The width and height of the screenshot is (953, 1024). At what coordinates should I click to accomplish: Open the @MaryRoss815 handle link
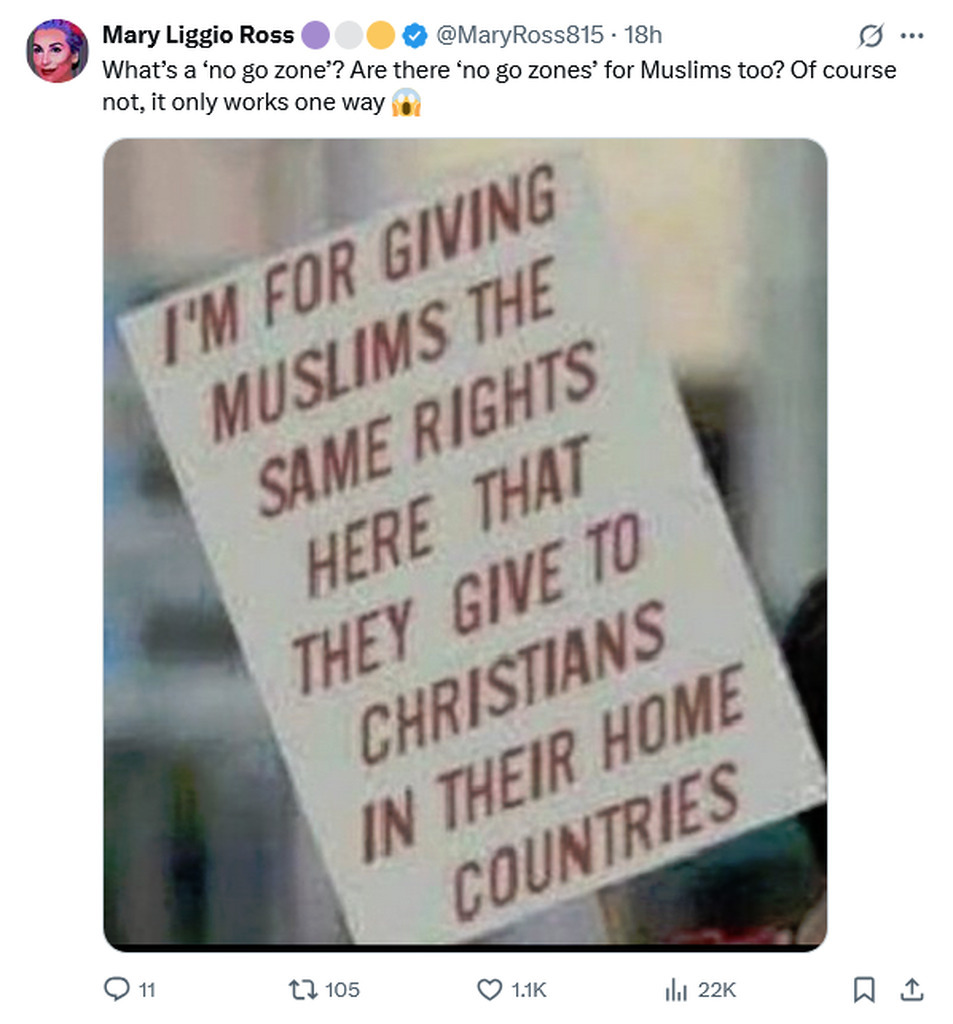tap(519, 35)
